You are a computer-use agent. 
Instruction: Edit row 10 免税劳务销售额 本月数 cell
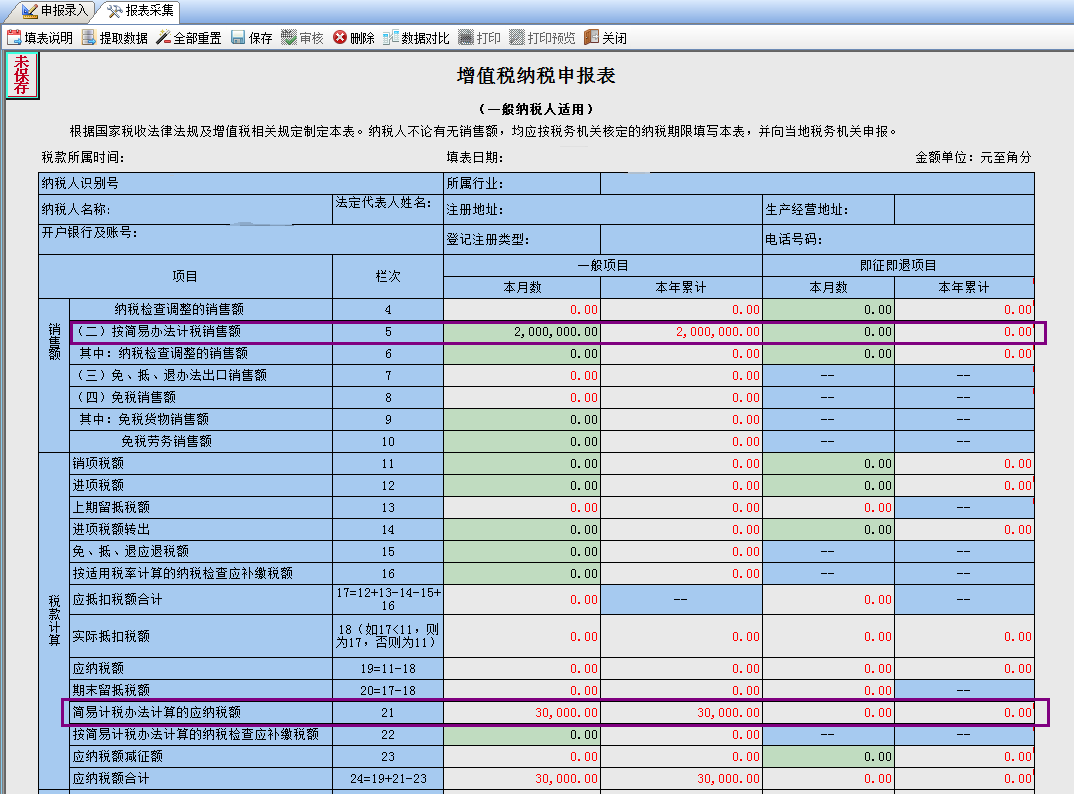click(522, 442)
